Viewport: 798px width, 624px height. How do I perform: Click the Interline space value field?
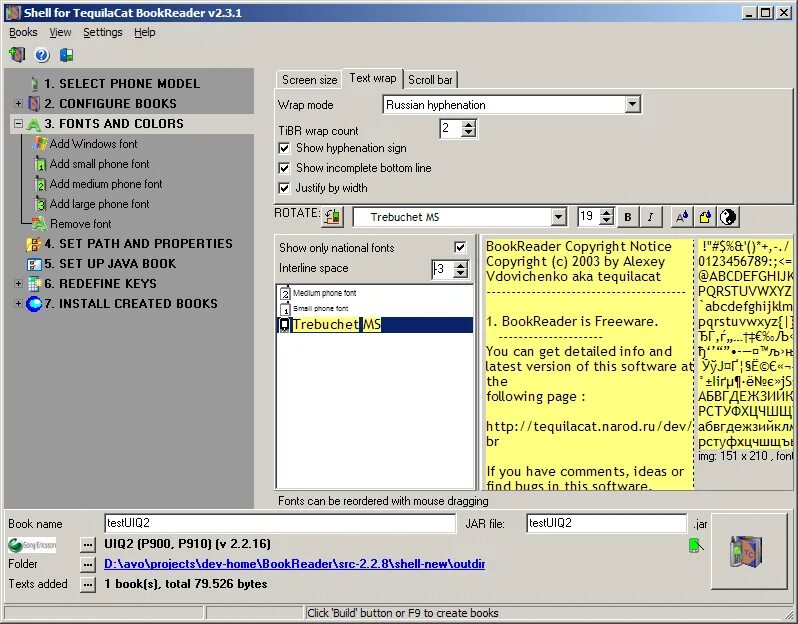tap(442, 269)
